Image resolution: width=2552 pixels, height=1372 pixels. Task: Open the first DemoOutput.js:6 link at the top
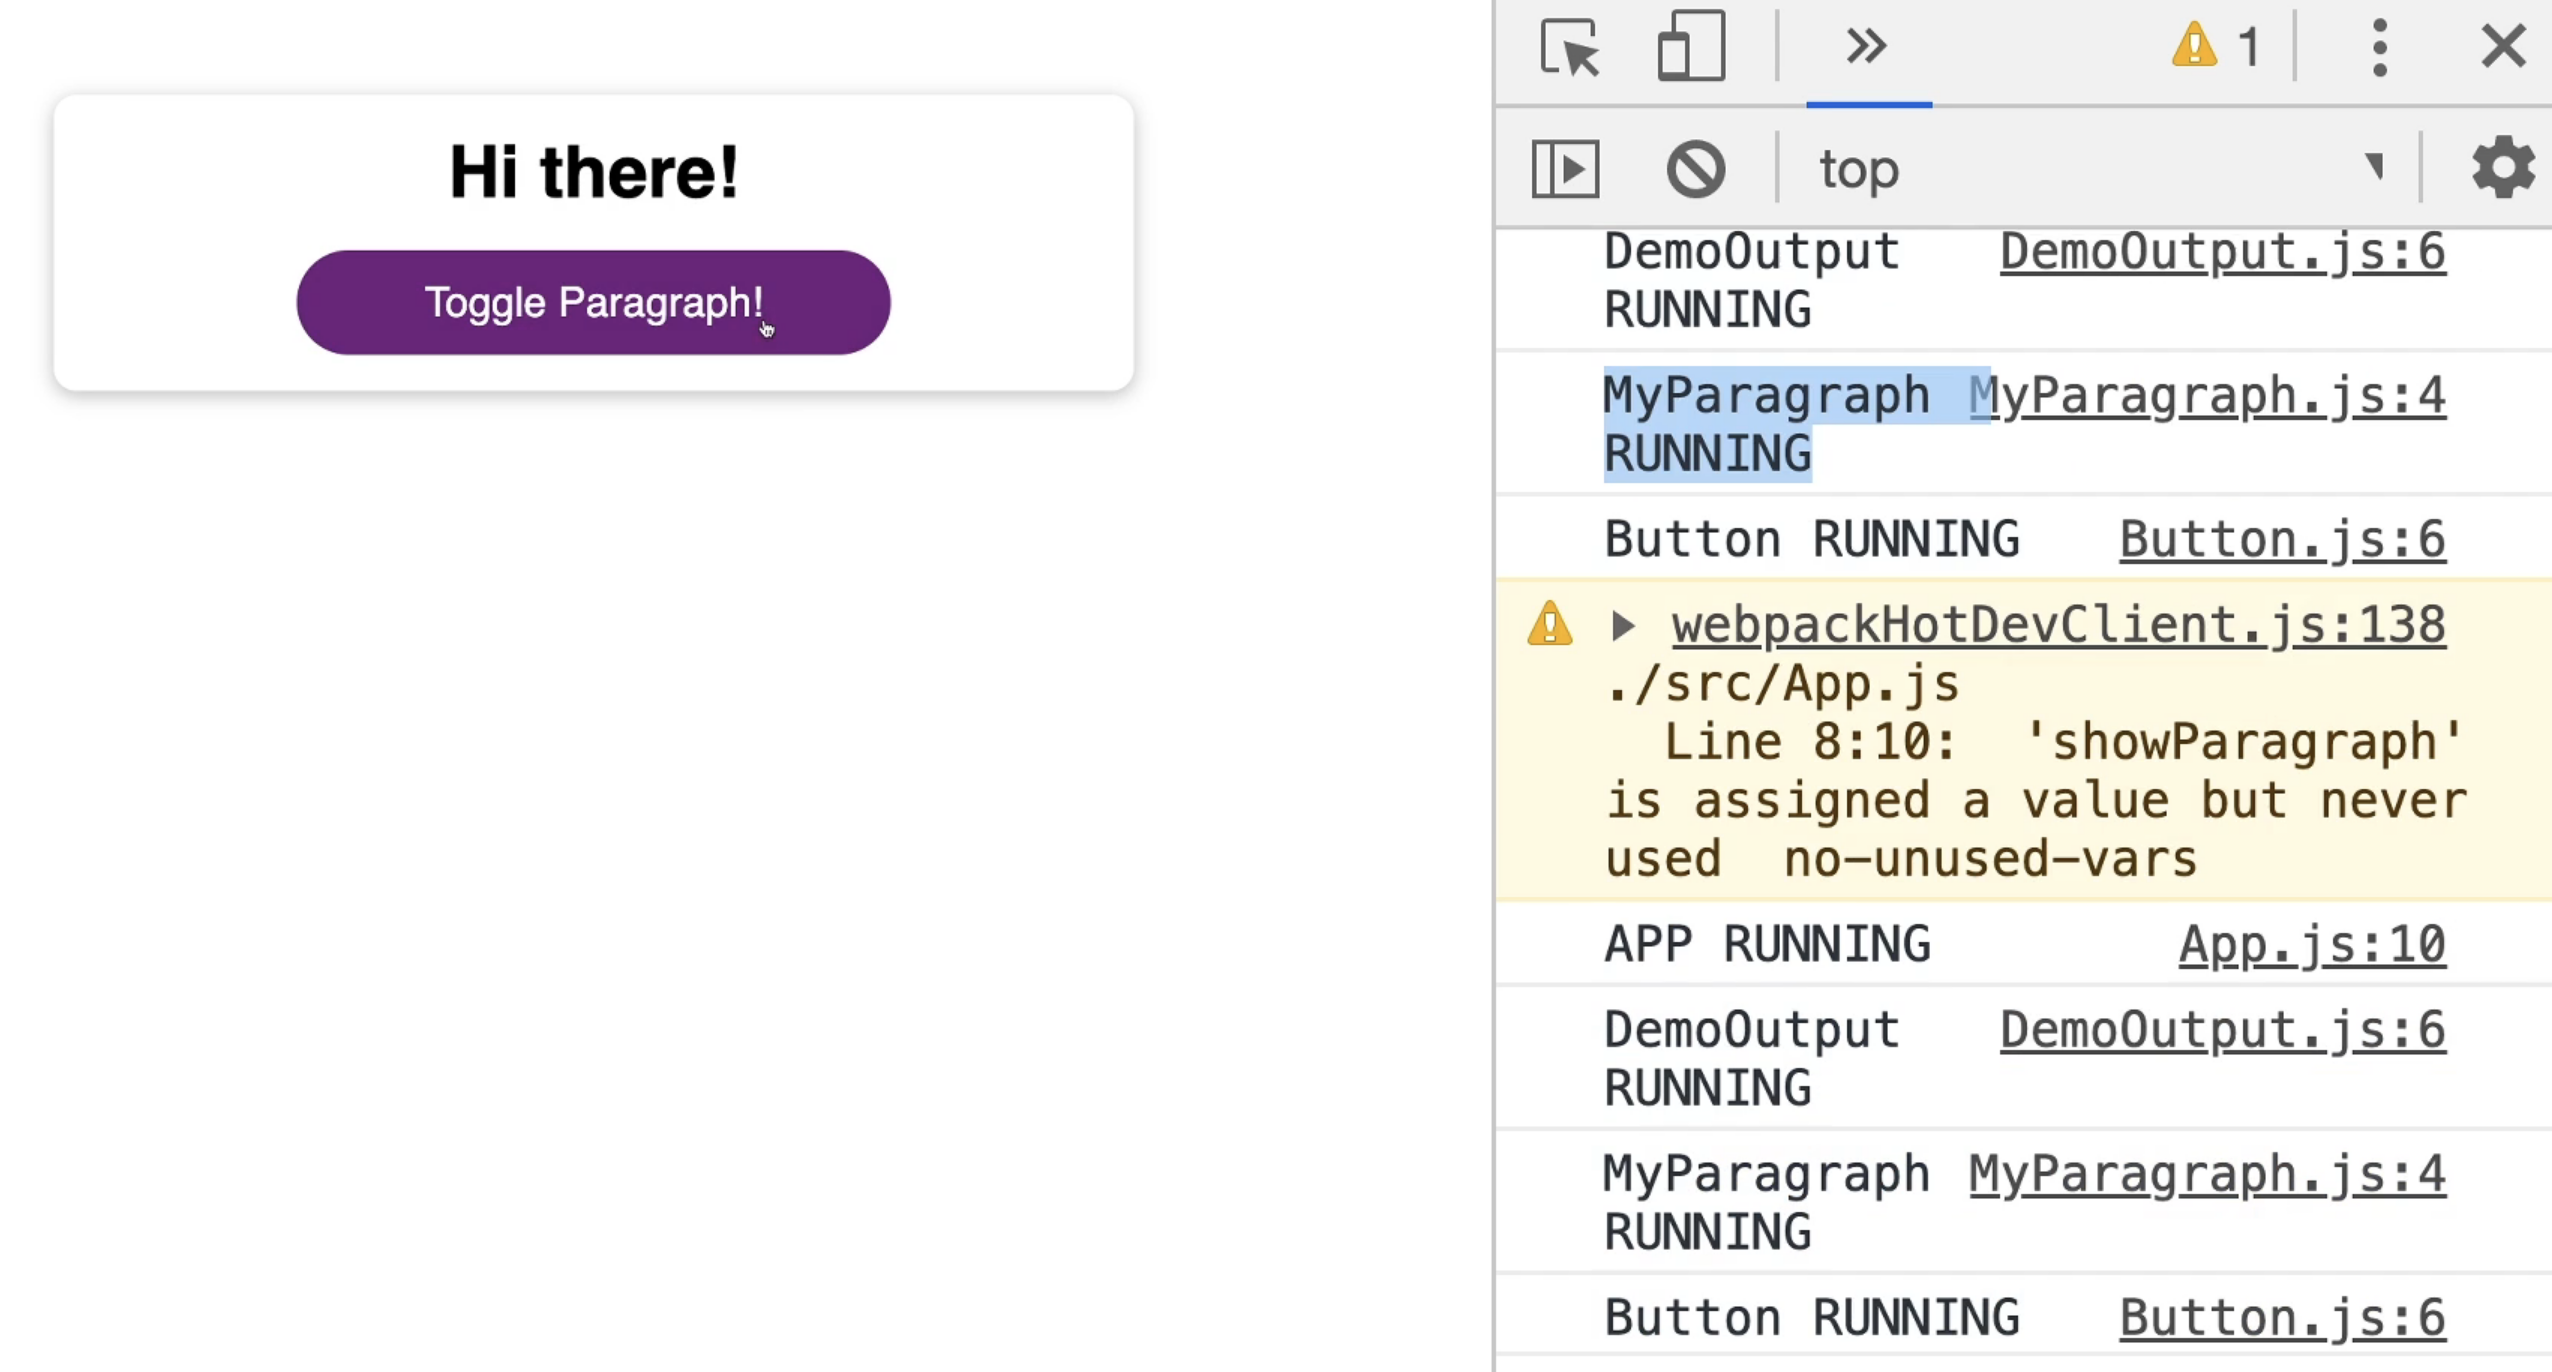[x=2222, y=252]
